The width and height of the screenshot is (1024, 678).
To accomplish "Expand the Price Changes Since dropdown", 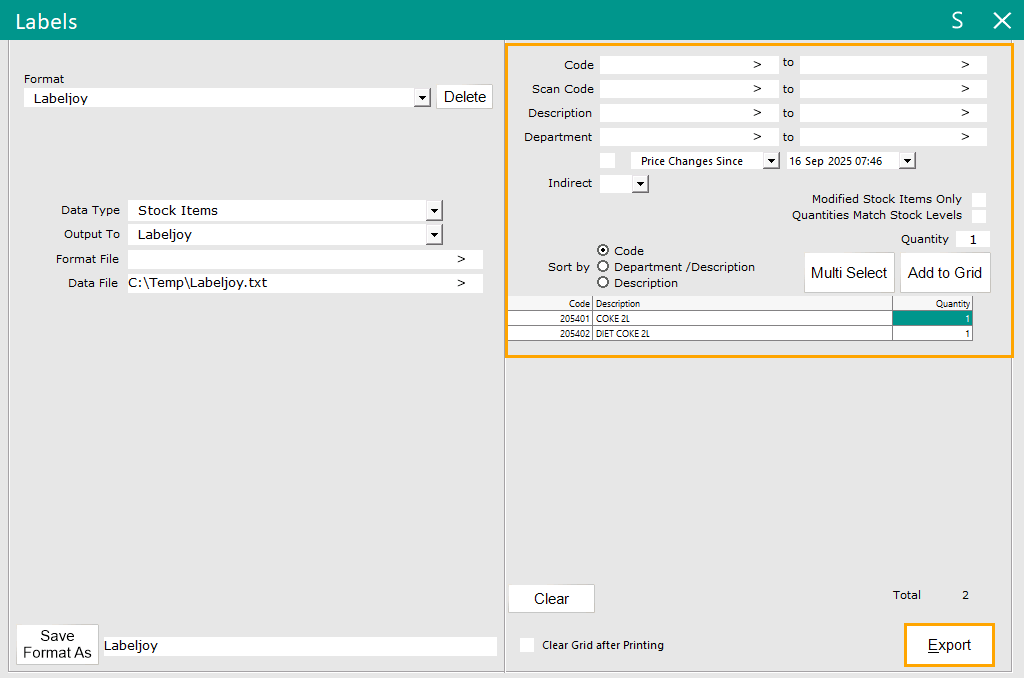I will click(x=770, y=161).
